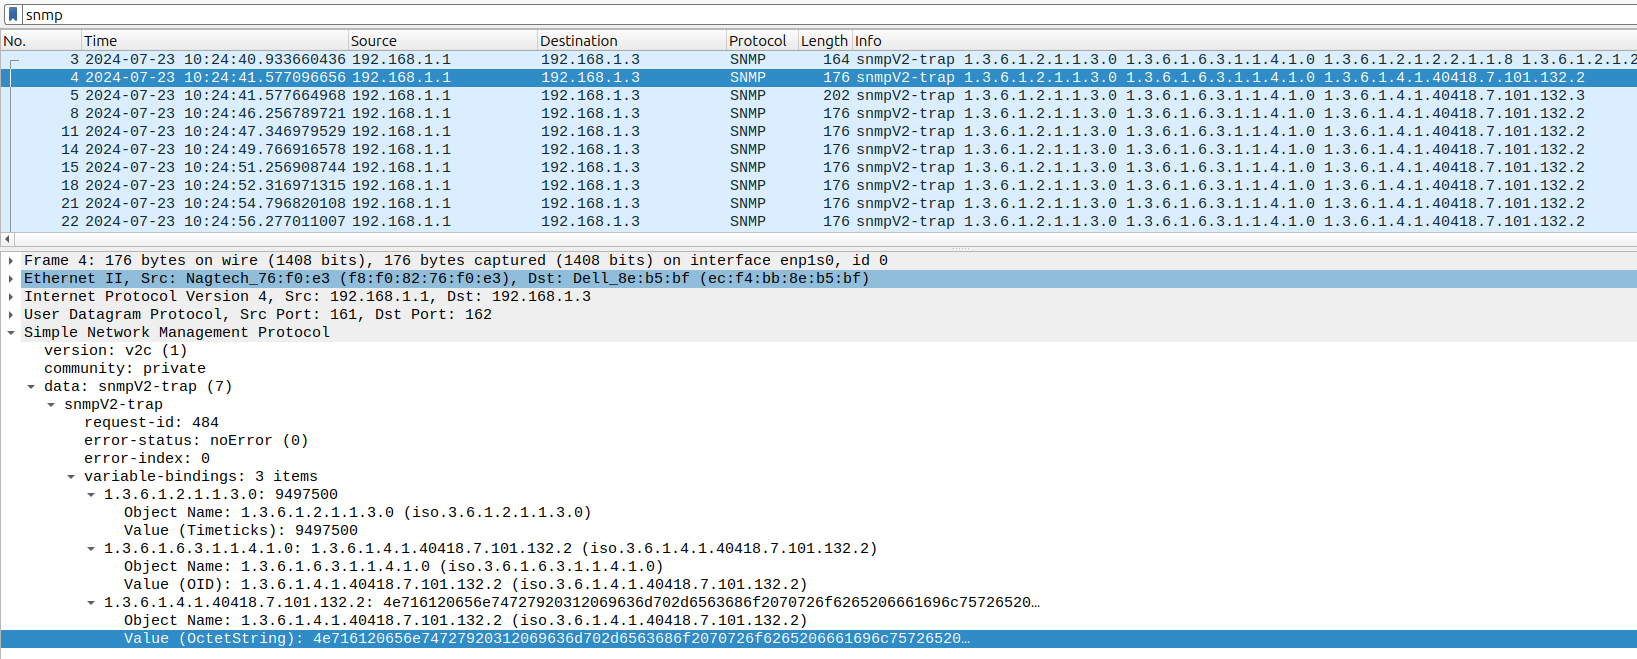Click packet 3 Source cell 192.168.1.1
This screenshot has width=1637, height=659.
click(401, 59)
